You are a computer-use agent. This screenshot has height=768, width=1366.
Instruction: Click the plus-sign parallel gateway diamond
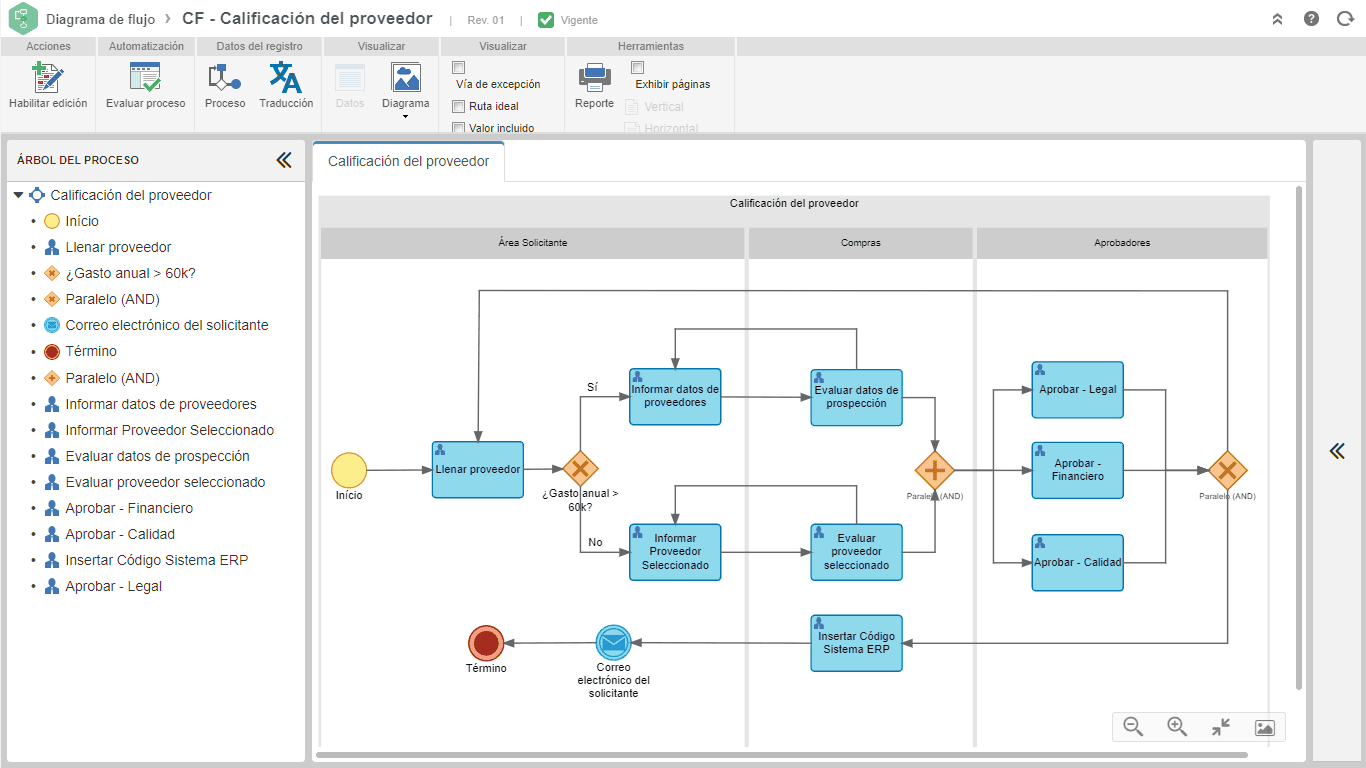click(935, 470)
